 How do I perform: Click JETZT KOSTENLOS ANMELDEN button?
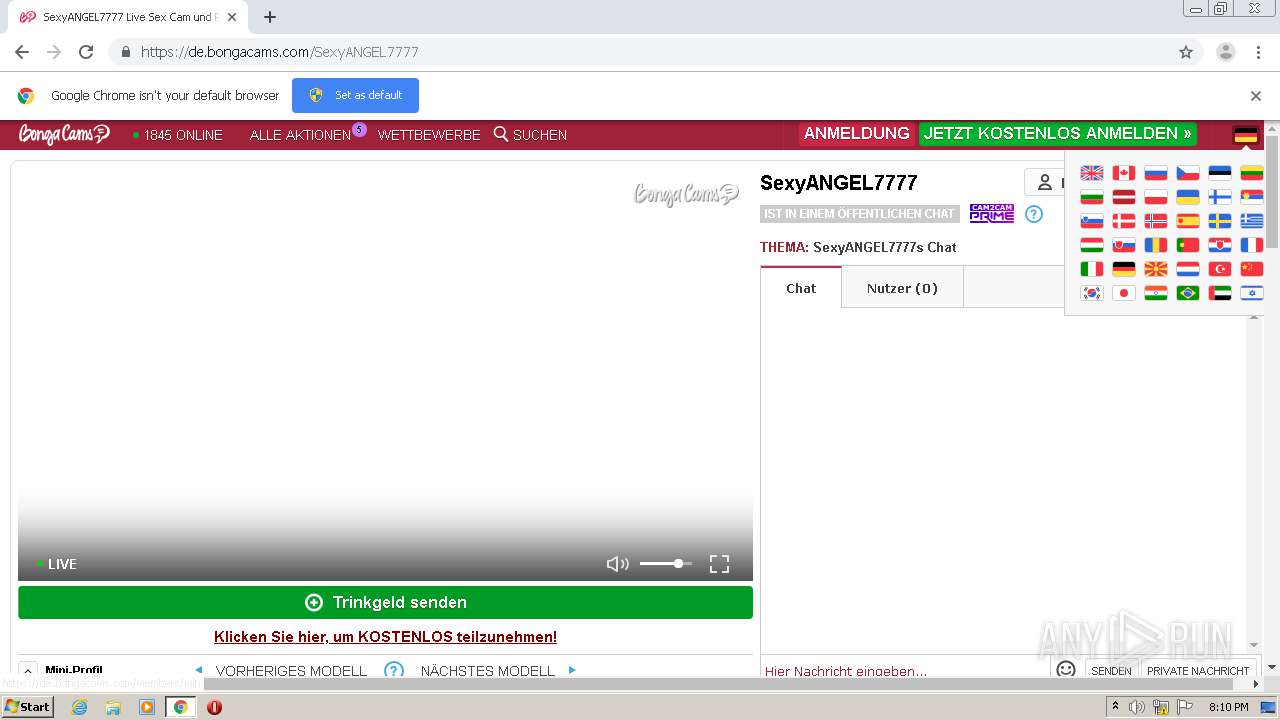tap(1058, 133)
